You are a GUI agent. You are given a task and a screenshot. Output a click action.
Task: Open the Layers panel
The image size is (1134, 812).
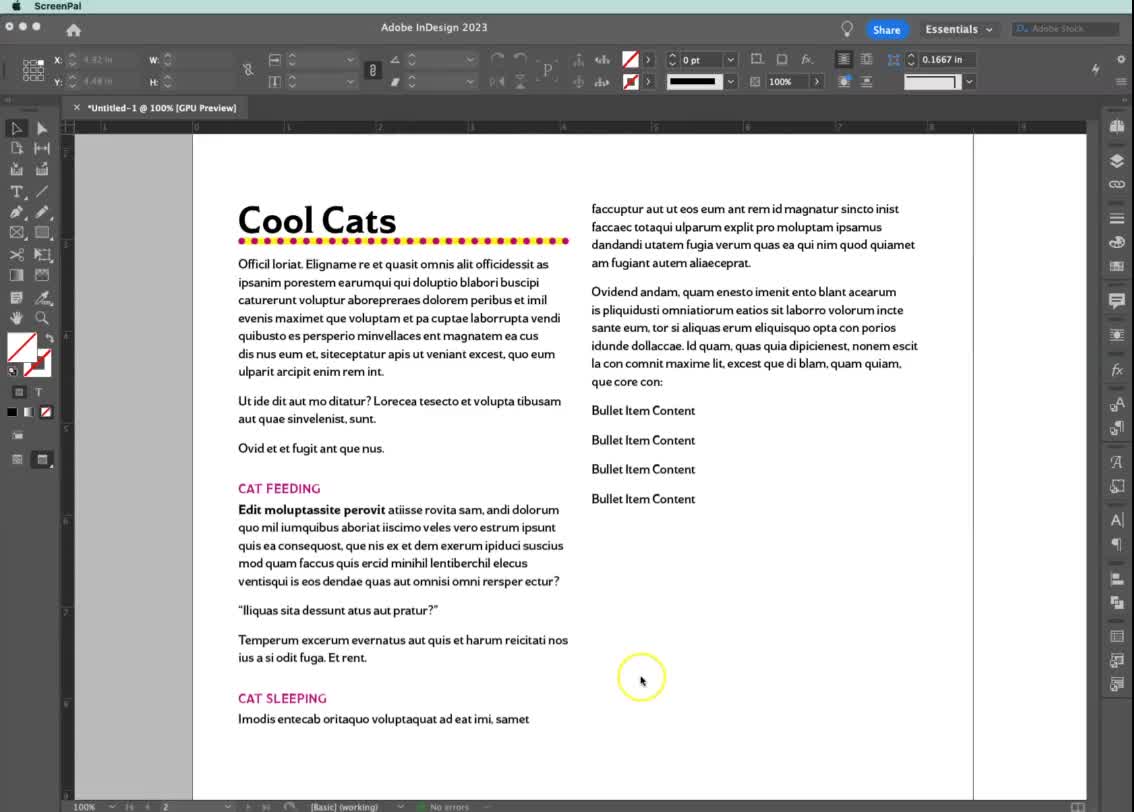pos(1117,161)
